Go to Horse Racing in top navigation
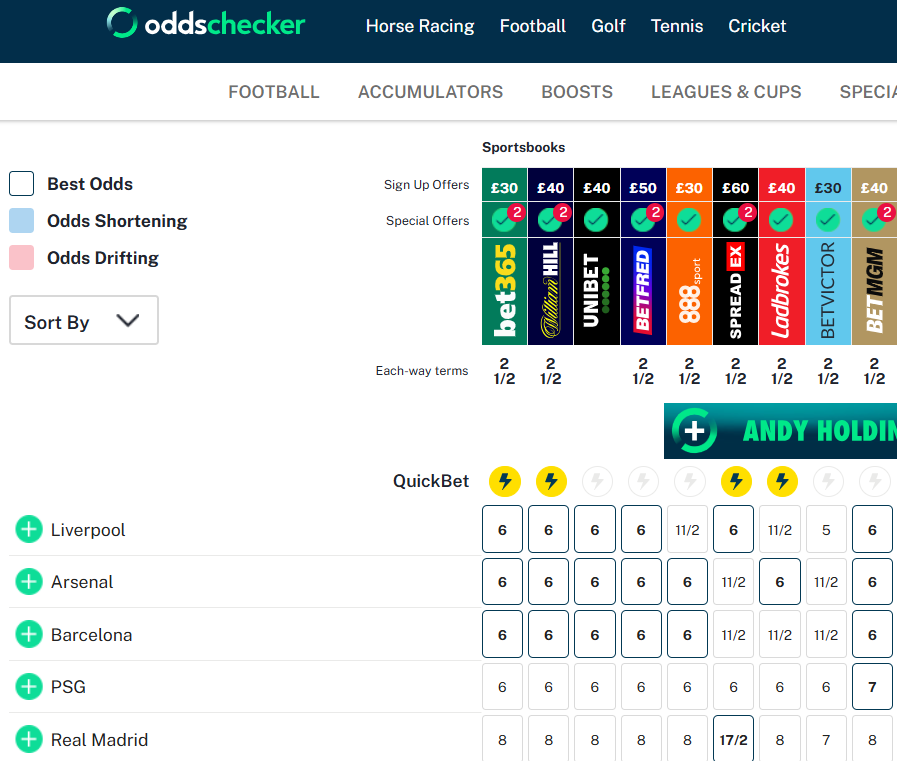Viewport: 897px width, 761px height. (x=420, y=26)
